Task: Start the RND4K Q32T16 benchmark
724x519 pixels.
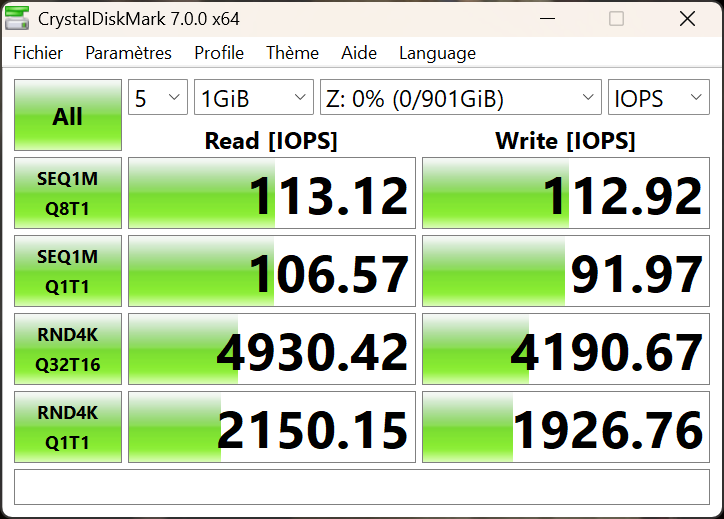Action: (x=68, y=349)
